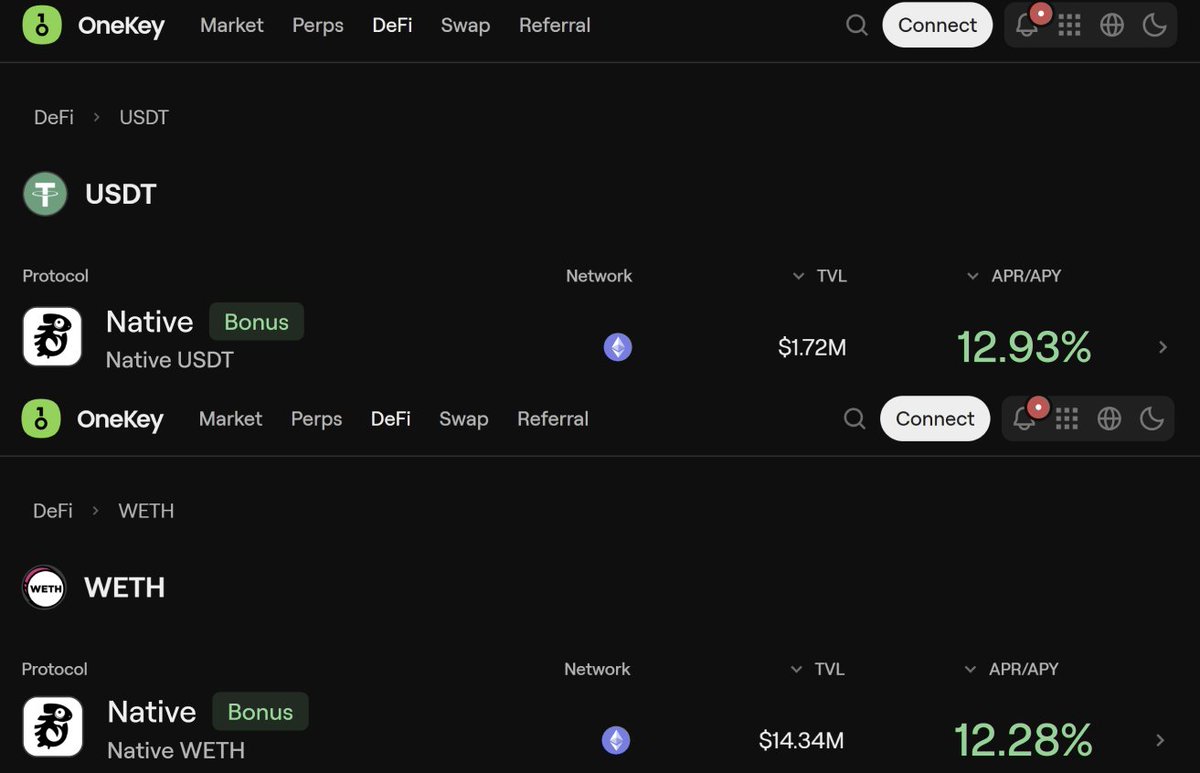Click the $1.72M TVL value
Viewport: 1200px width, 773px height.
pyautogui.click(x=812, y=348)
